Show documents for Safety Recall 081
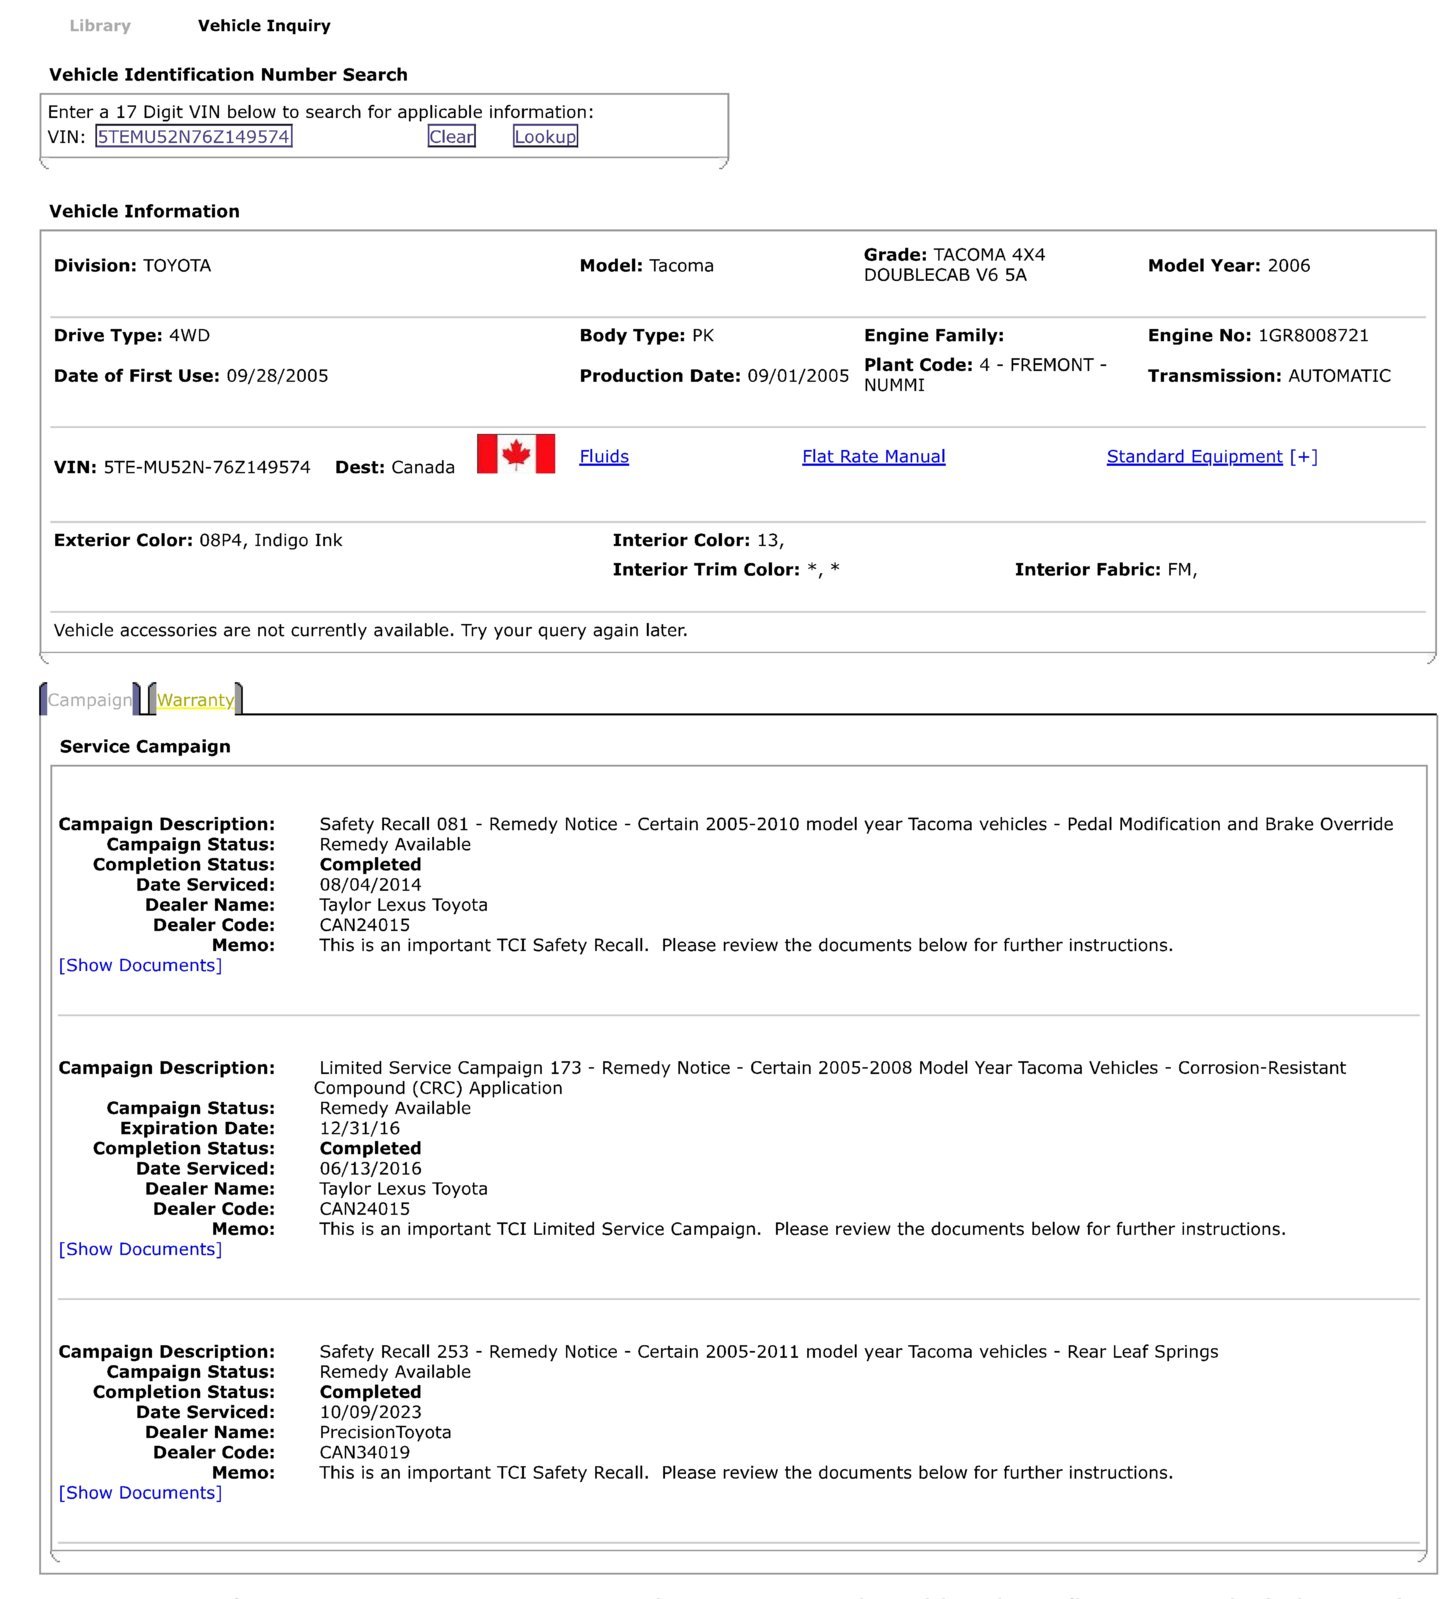This screenshot has height=1599, width=1446. [x=140, y=966]
